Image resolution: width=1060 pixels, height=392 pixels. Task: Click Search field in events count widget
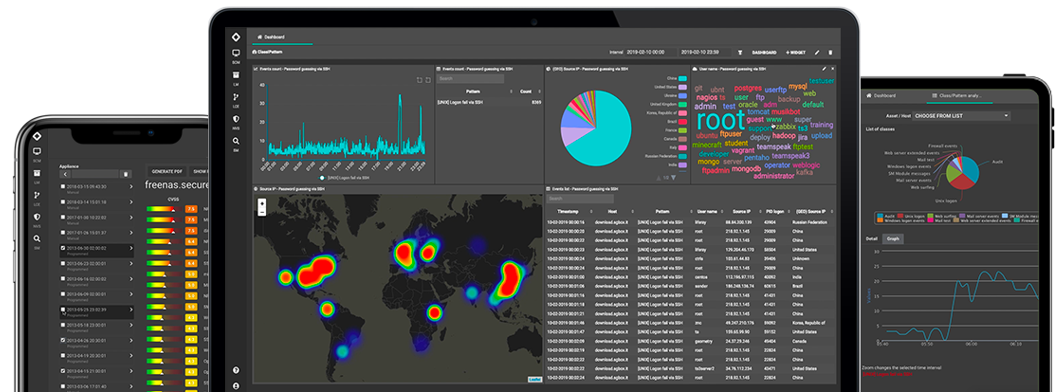[470, 79]
